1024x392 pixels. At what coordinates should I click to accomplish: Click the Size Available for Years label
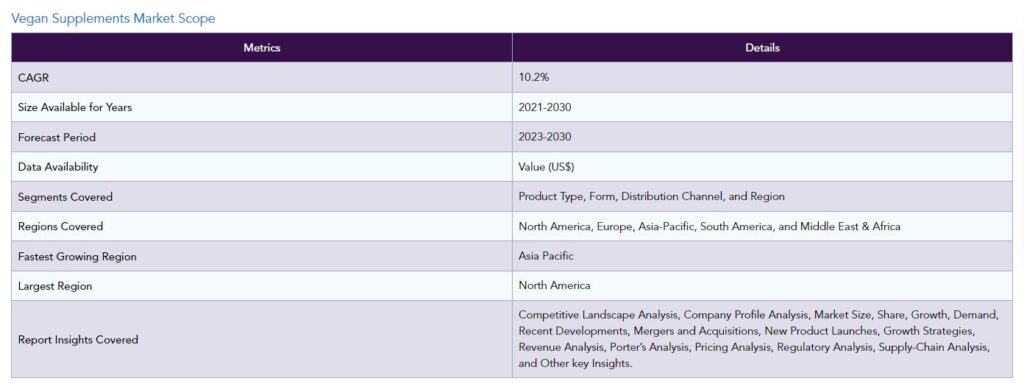click(x=75, y=107)
